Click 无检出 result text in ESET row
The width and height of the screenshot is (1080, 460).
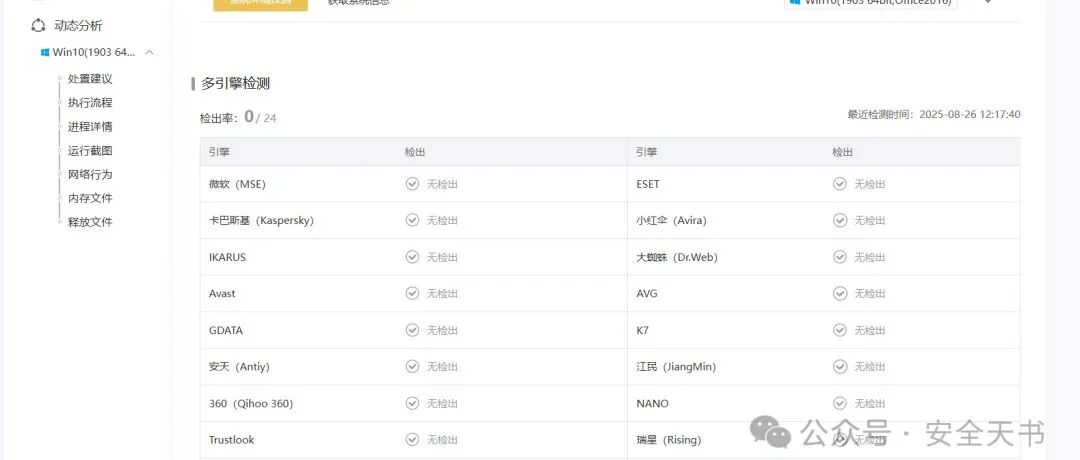pyautogui.click(x=870, y=184)
